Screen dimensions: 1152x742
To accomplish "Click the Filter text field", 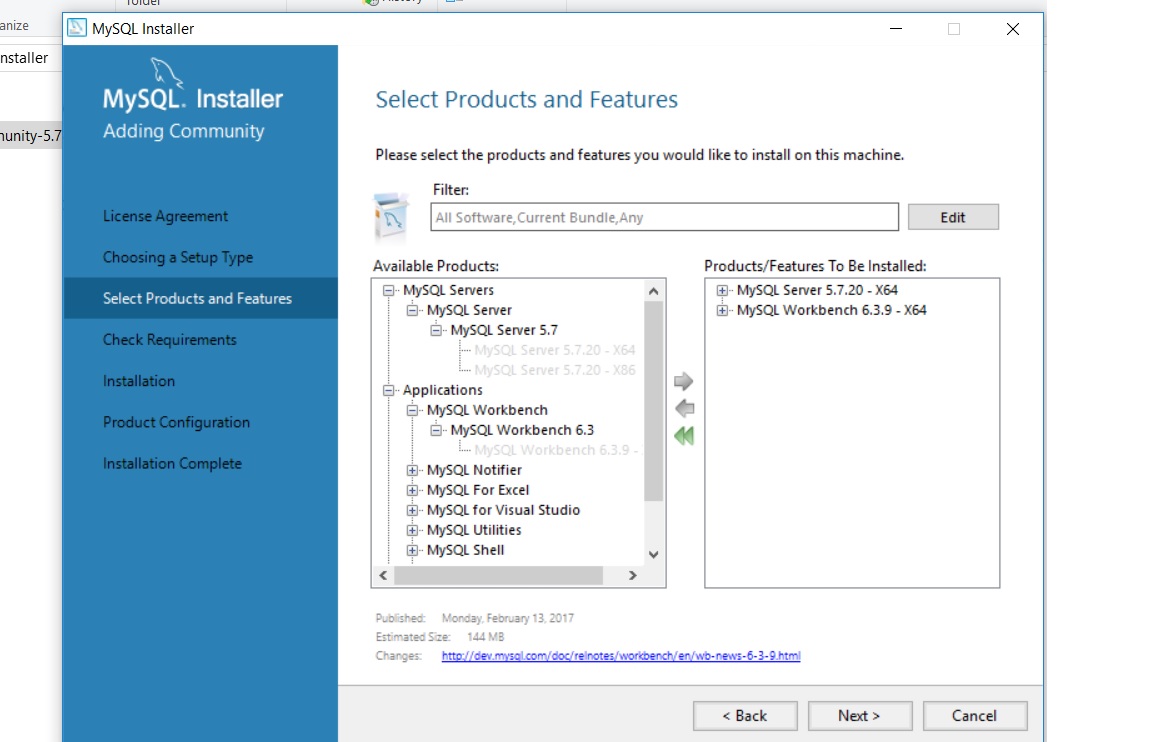I will tap(664, 217).
